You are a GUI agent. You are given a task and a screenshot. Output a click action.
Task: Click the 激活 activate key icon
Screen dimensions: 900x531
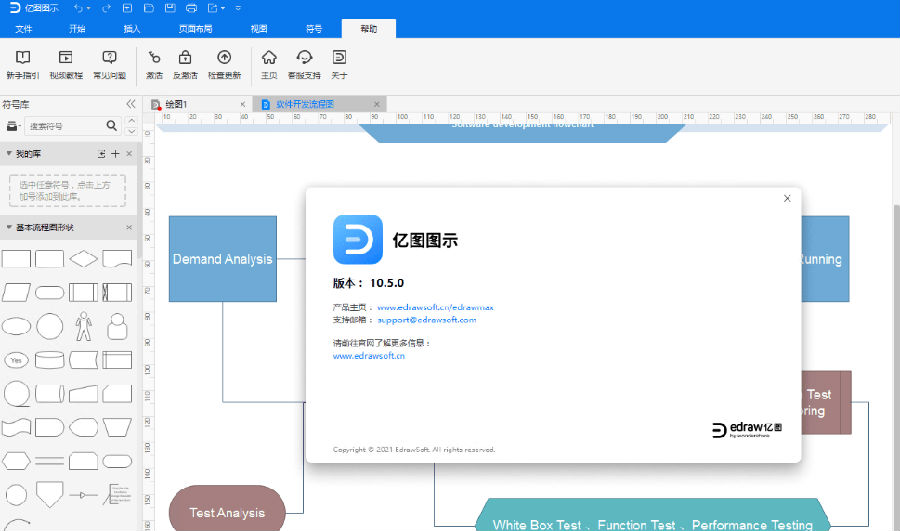154,64
